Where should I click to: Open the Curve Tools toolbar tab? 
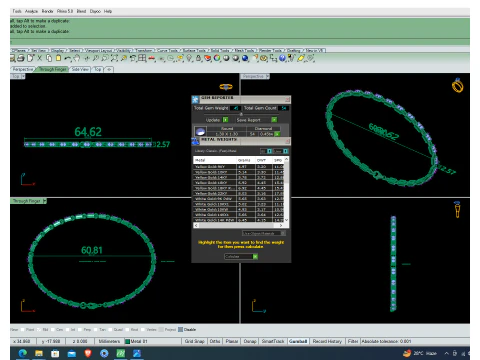pos(167,50)
